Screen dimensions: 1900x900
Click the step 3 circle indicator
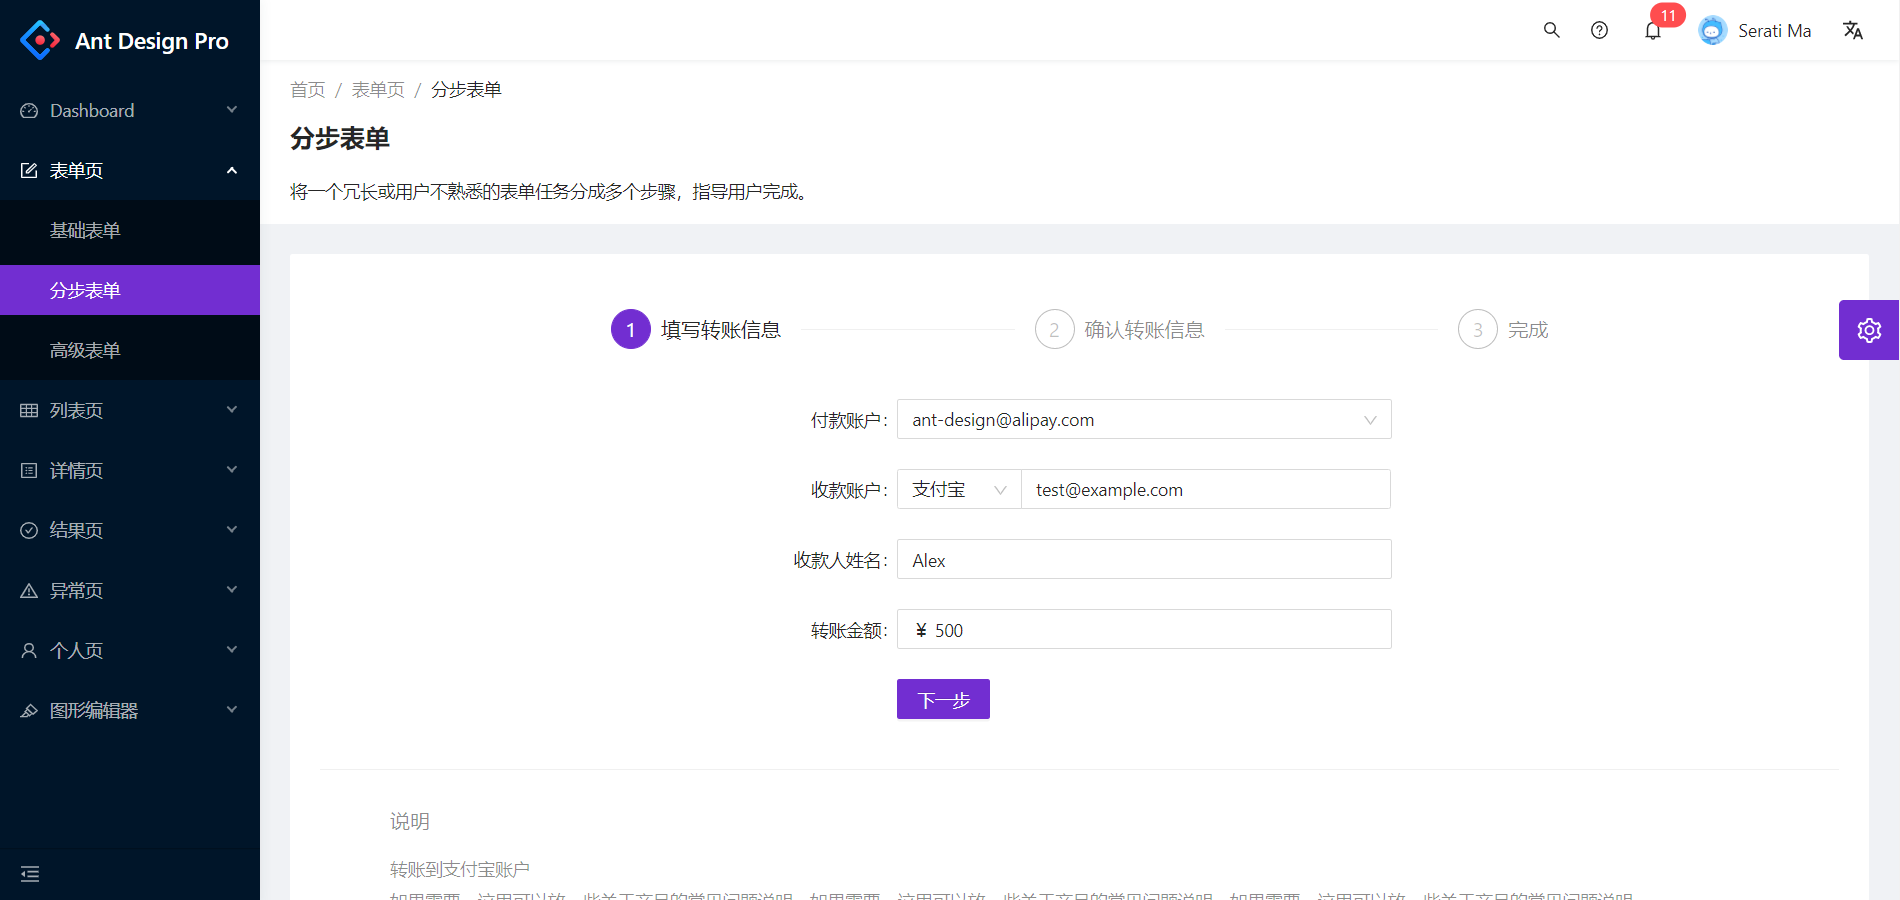pos(1478,329)
